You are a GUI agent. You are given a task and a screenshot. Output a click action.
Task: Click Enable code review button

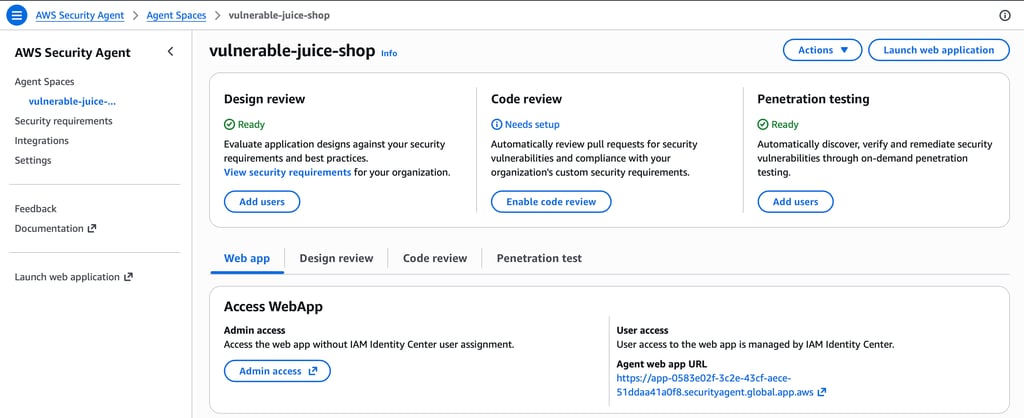(551, 202)
